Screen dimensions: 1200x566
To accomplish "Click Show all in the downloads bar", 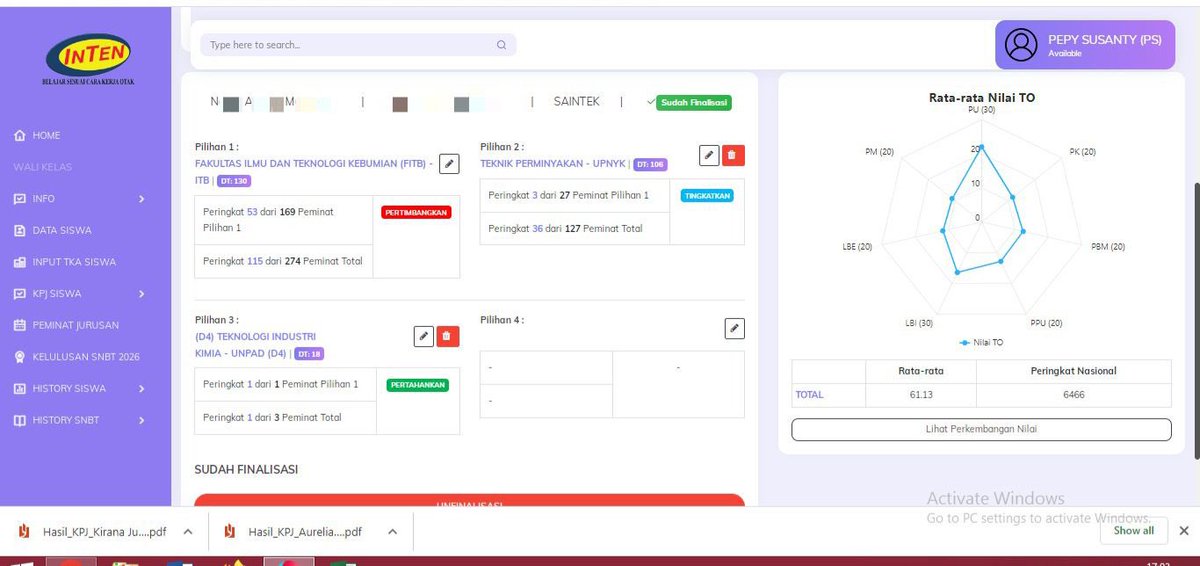I will pyautogui.click(x=1134, y=531).
